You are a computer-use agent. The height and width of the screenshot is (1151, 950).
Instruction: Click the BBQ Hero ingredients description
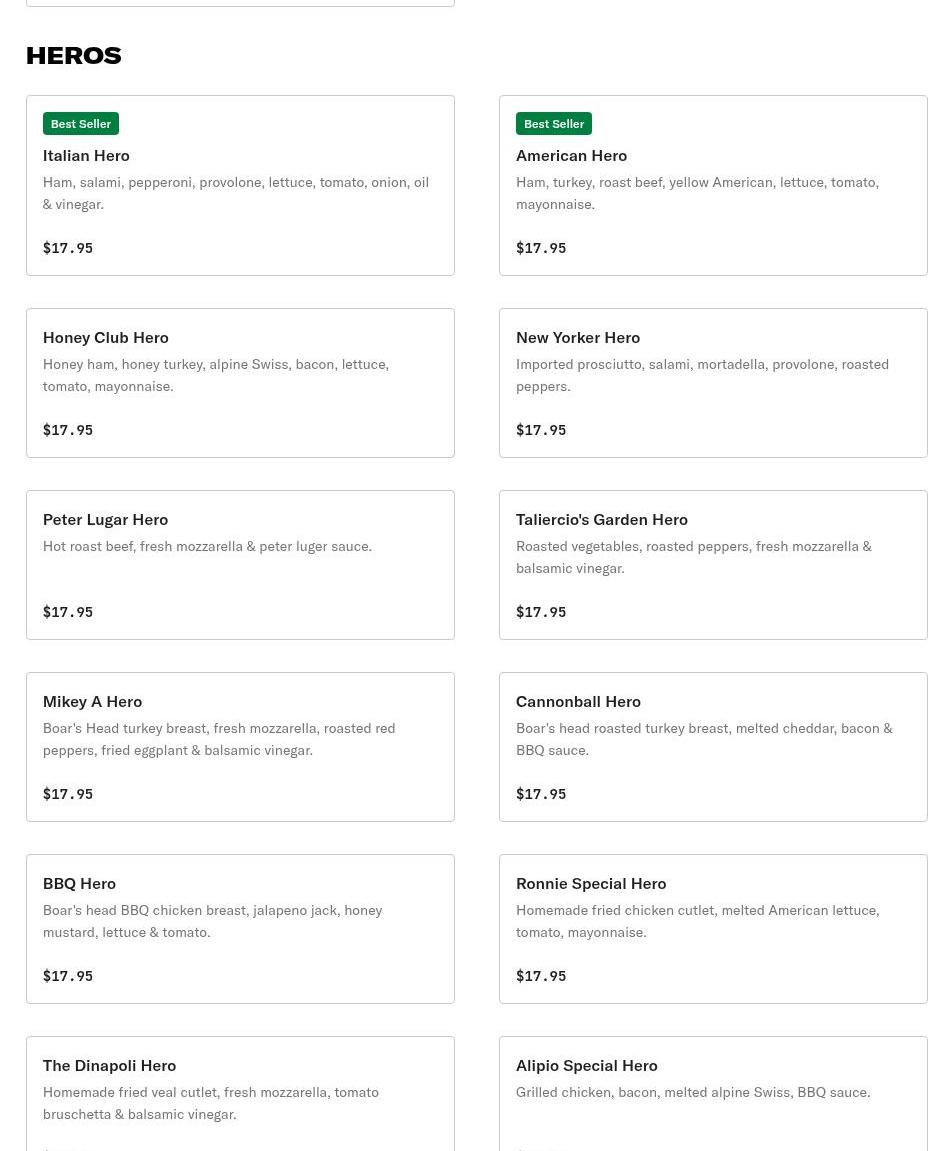tap(212, 921)
